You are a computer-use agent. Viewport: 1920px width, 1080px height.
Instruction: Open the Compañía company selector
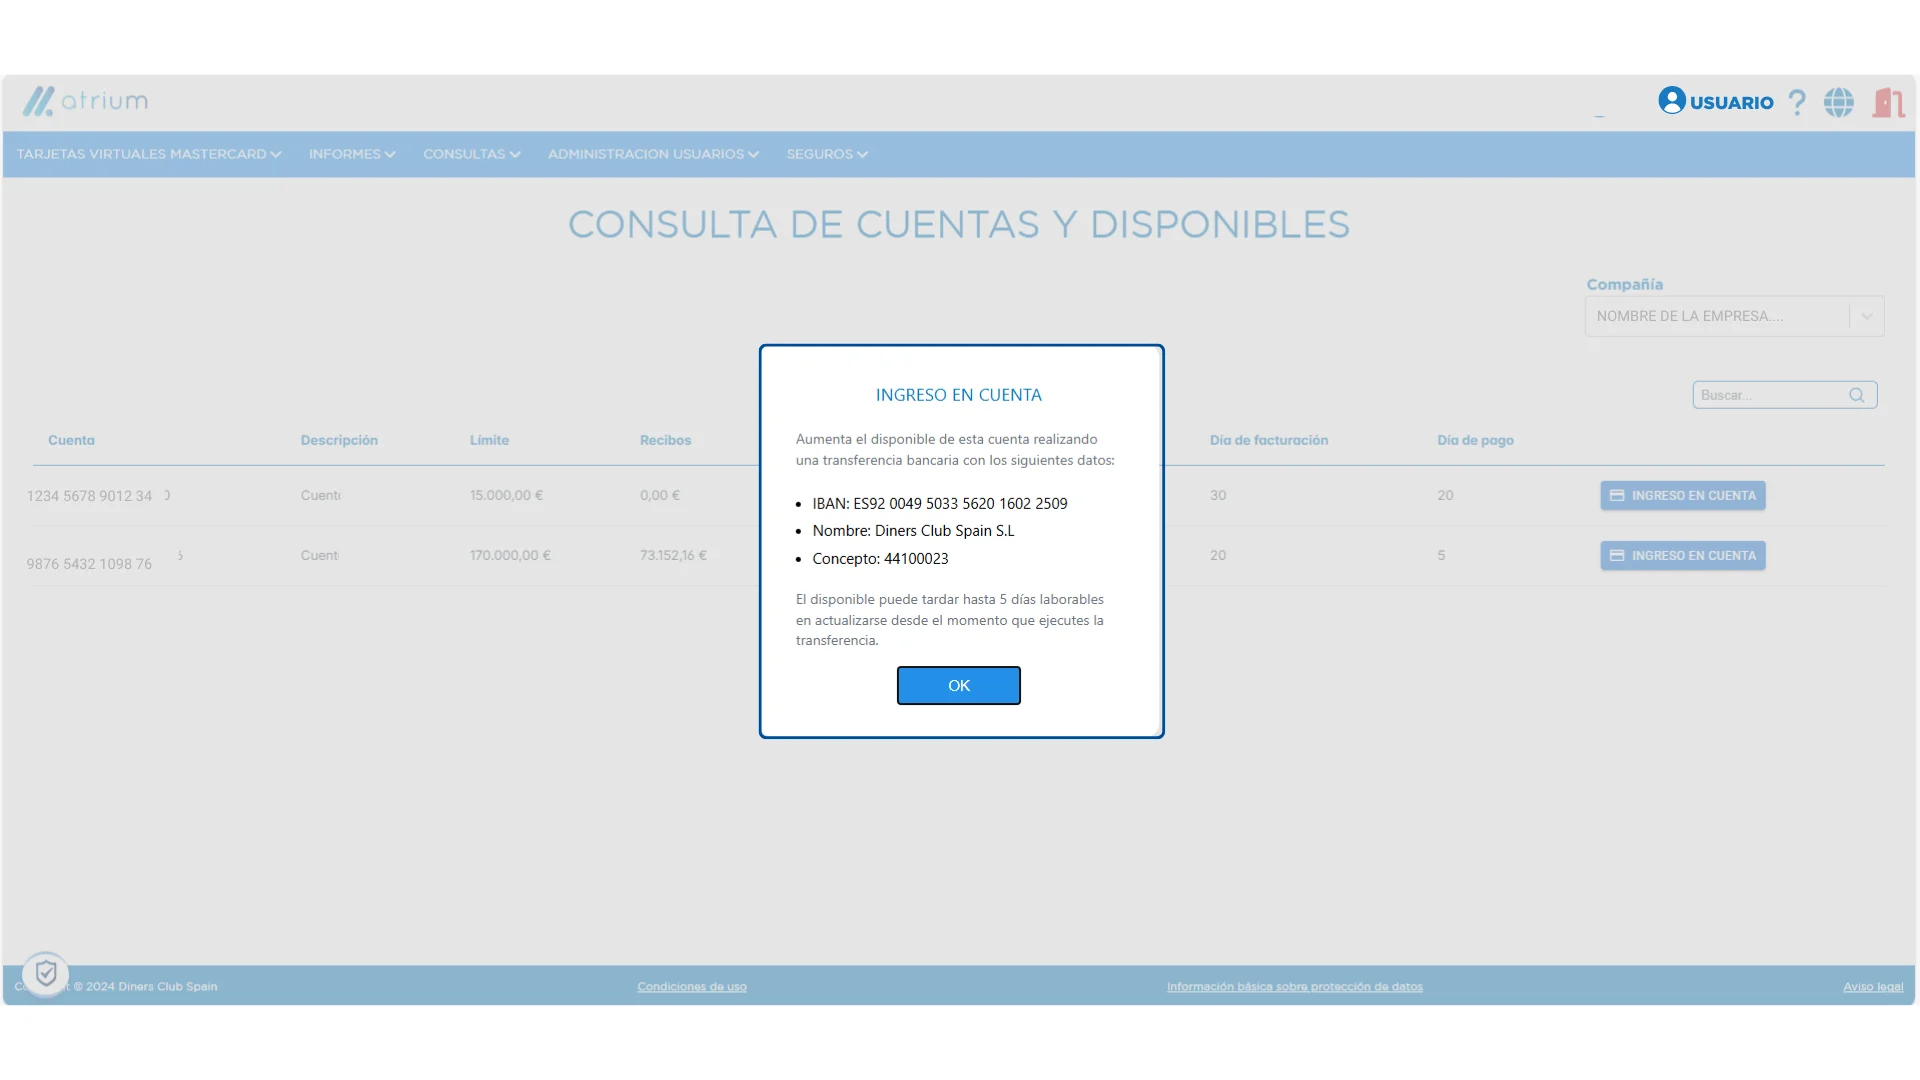coord(1733,316)
